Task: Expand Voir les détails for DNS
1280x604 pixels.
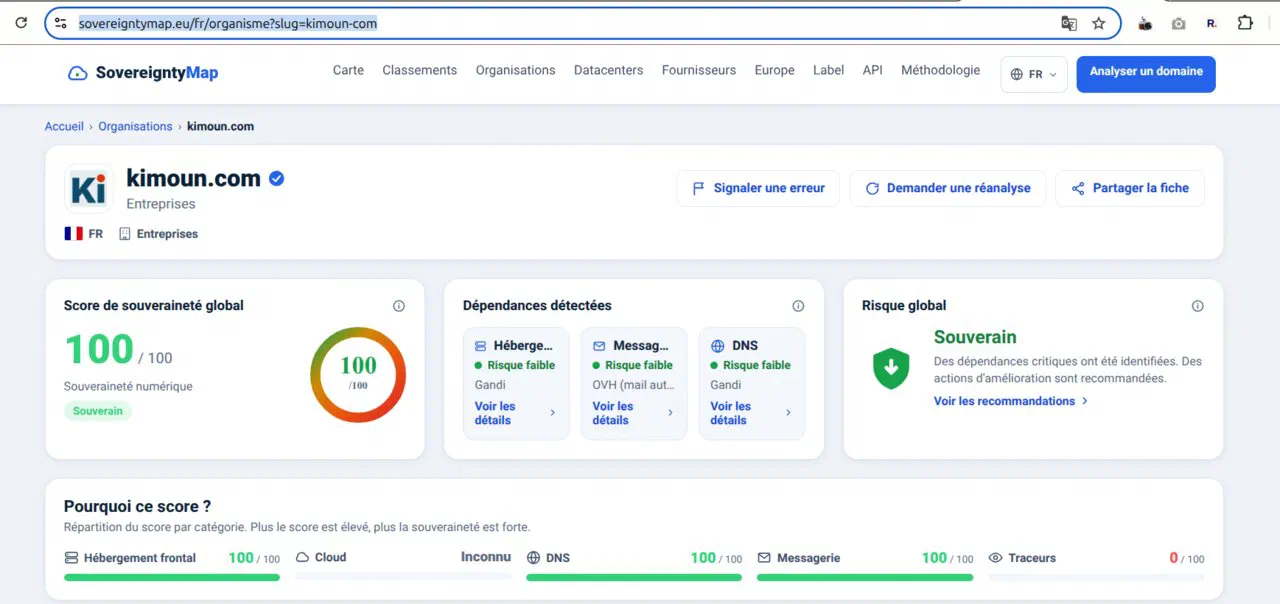Action: click(x=751, y=413)
